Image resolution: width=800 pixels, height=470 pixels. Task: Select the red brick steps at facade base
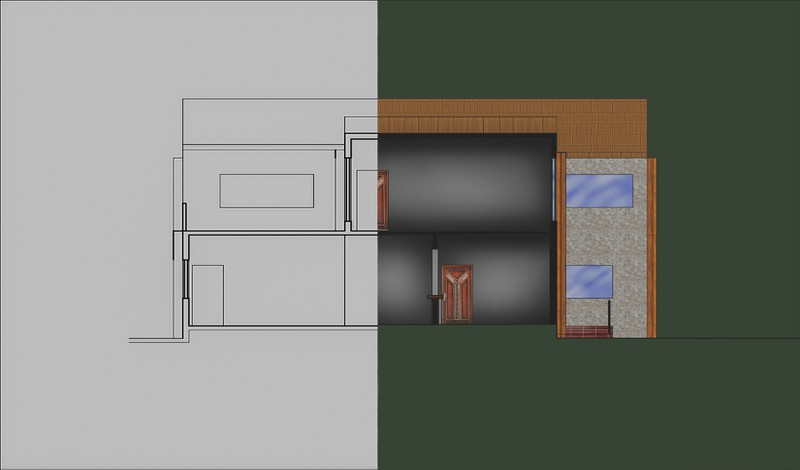[589, 332]
